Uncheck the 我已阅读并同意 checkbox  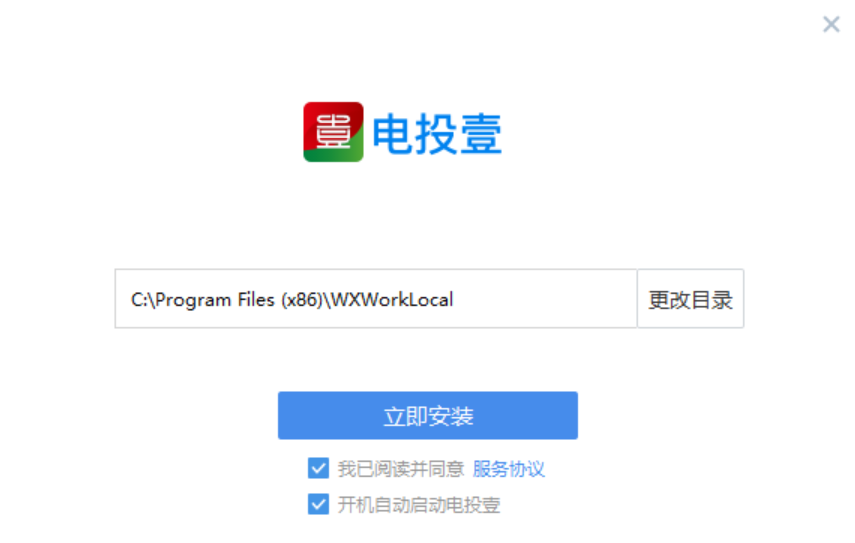318,469
